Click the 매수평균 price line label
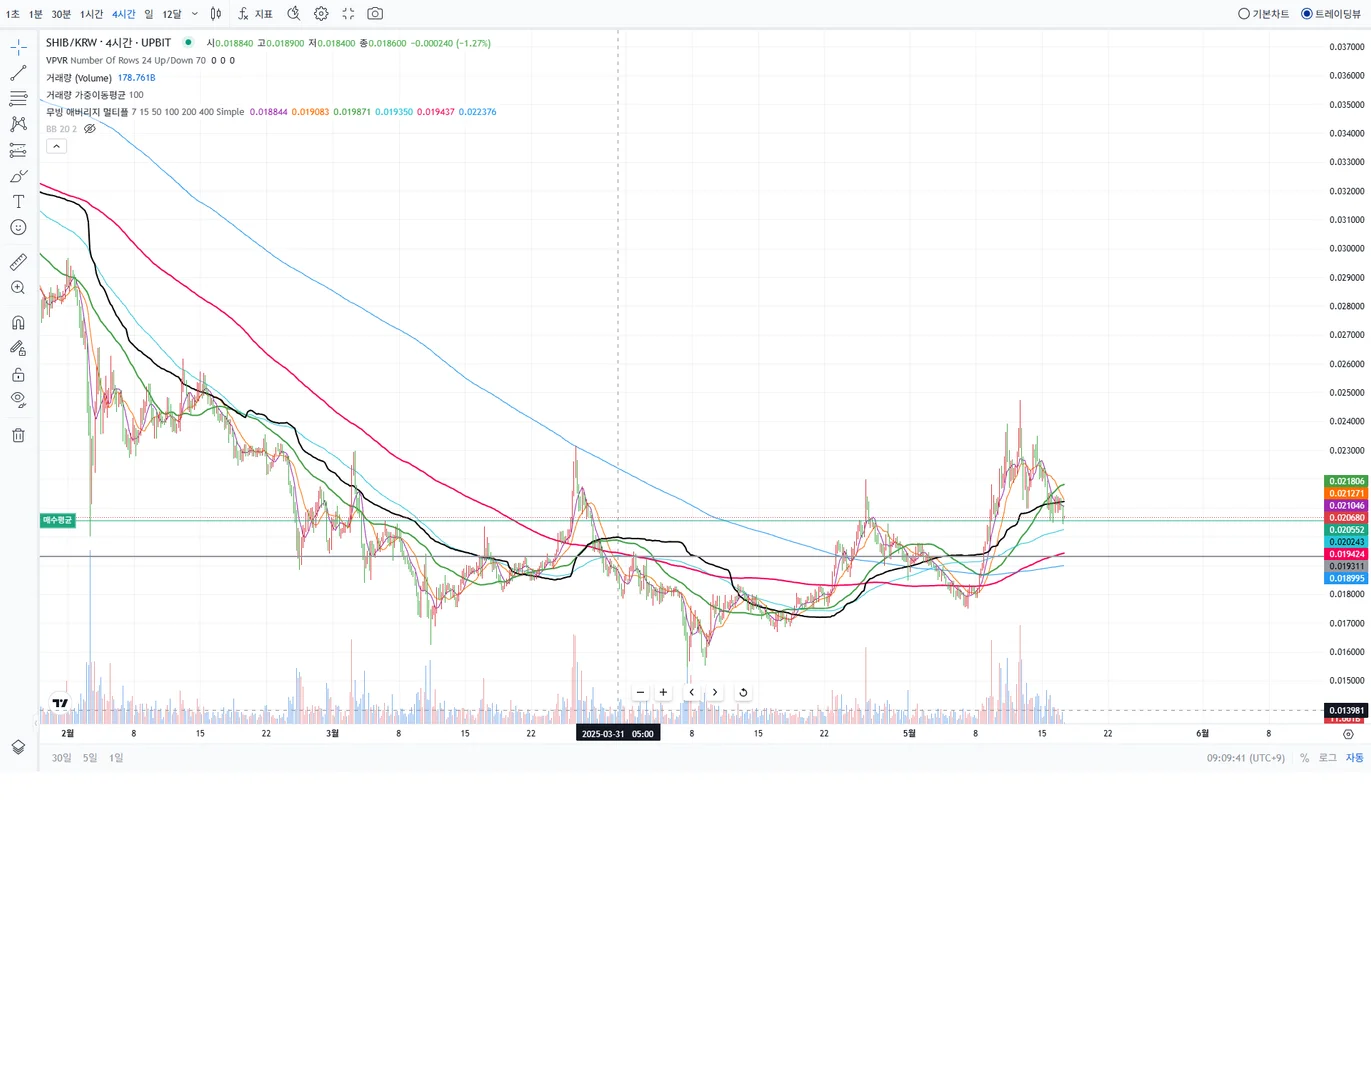Image resolution: width=1371 pixels, height=1080 pixels. (x=58, y=520)
